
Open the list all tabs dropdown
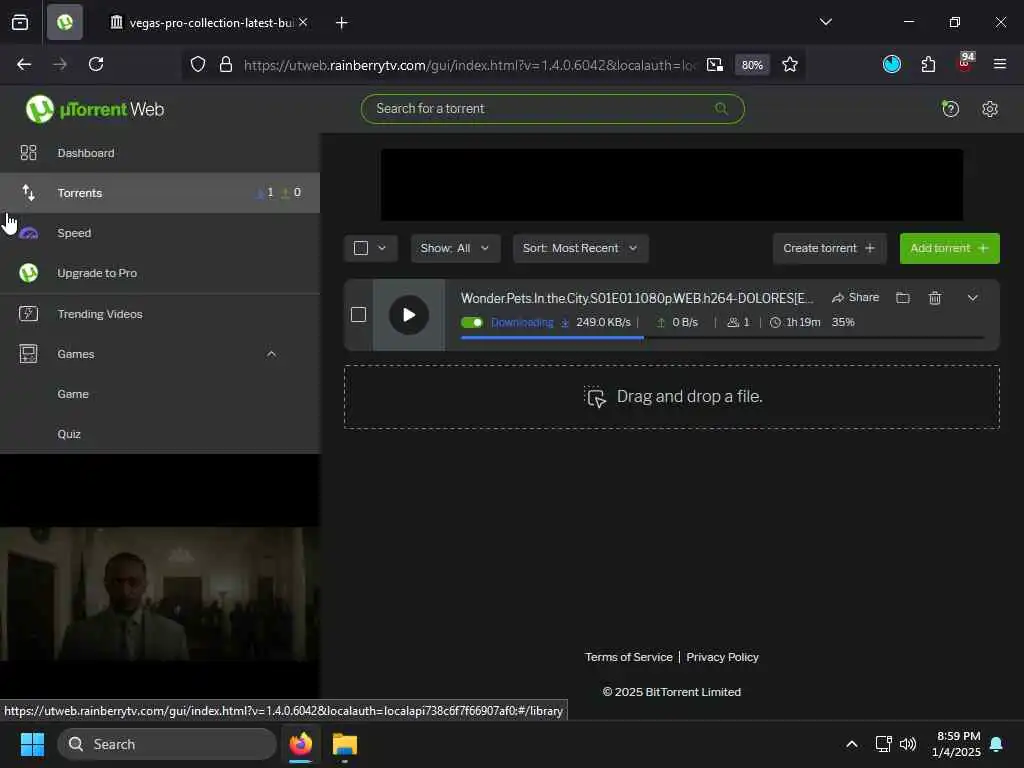(825, 22)
